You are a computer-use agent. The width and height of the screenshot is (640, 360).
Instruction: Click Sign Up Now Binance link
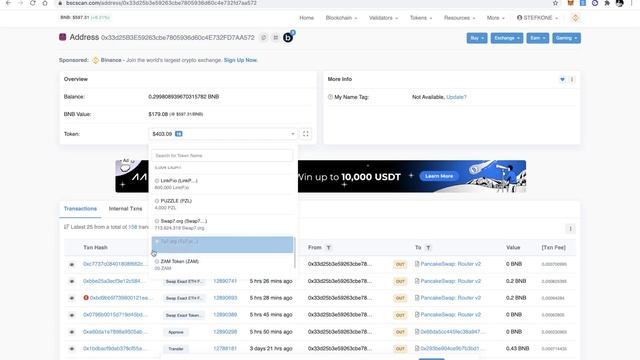pos(240,60)
